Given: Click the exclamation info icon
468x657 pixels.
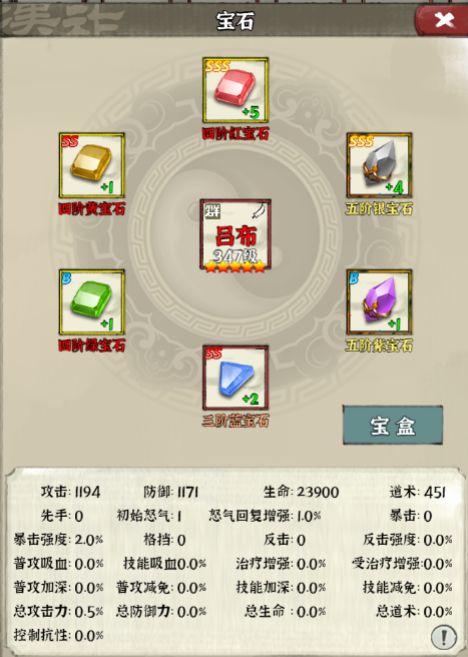Looking at the screenshot, I should 444,636.
